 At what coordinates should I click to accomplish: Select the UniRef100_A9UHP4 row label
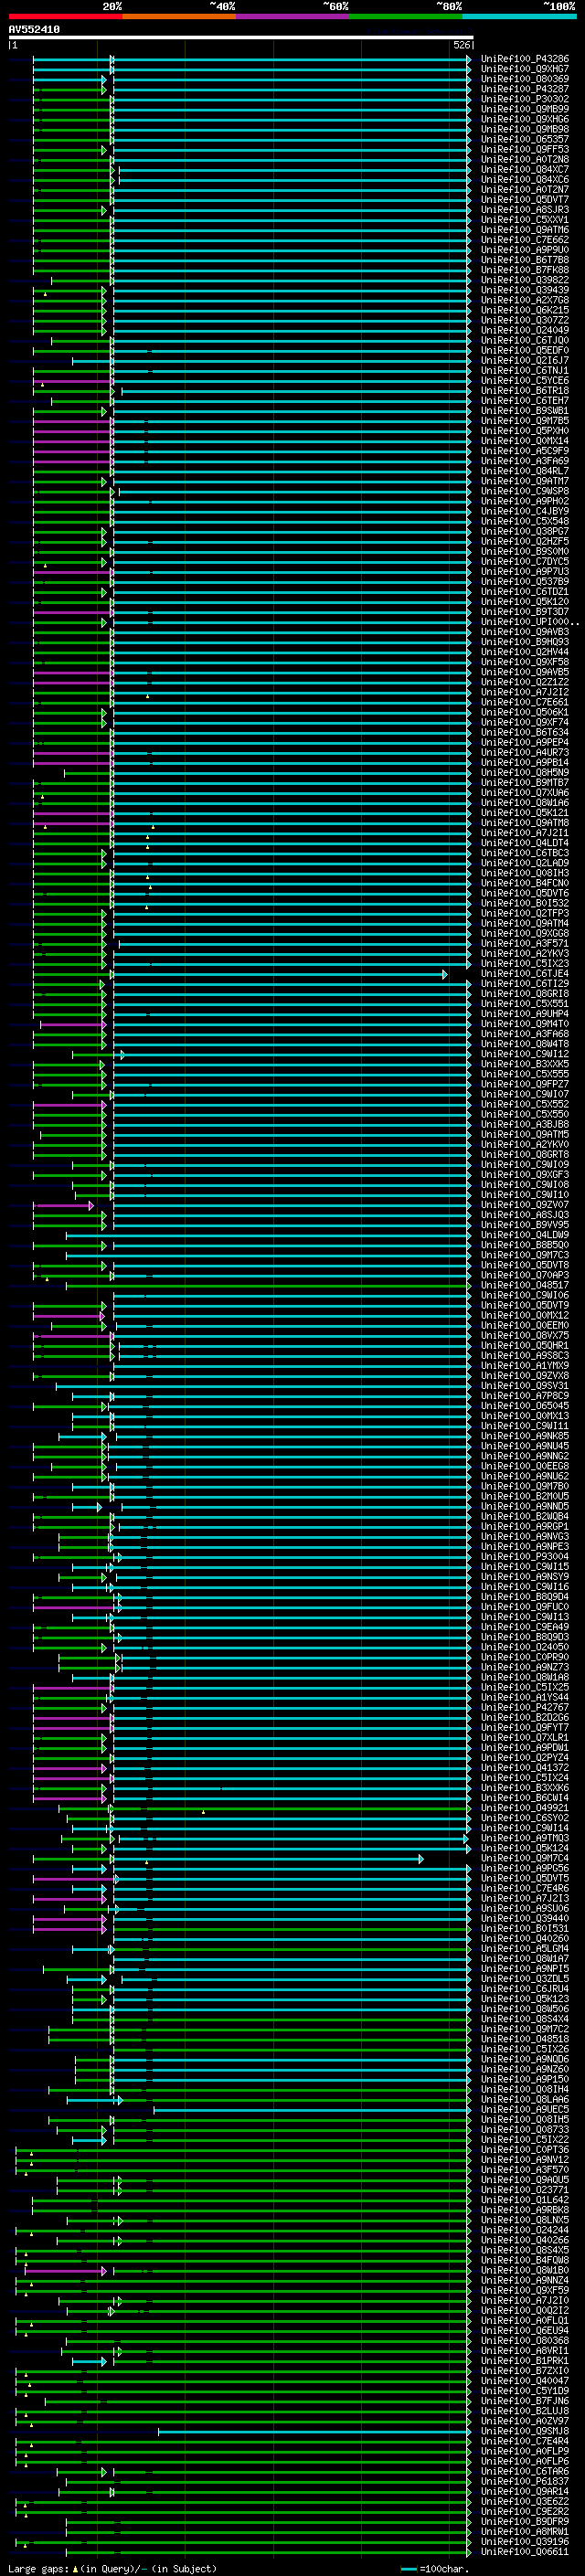525,1015
